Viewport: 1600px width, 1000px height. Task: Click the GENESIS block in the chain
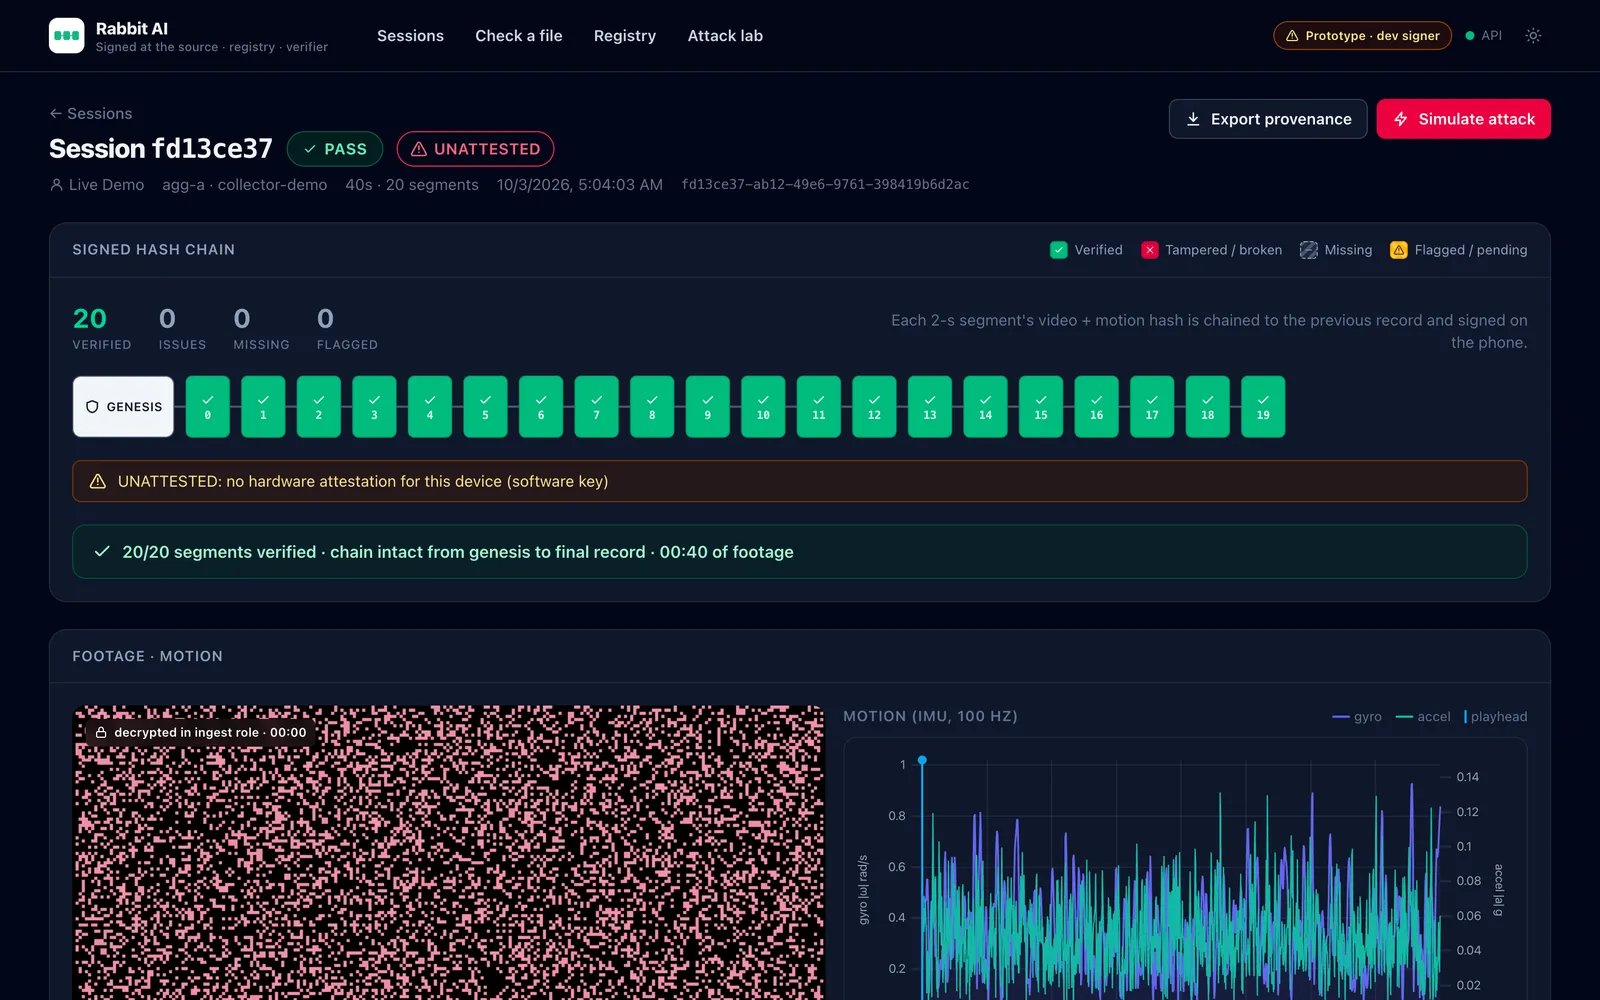[123, 407]
